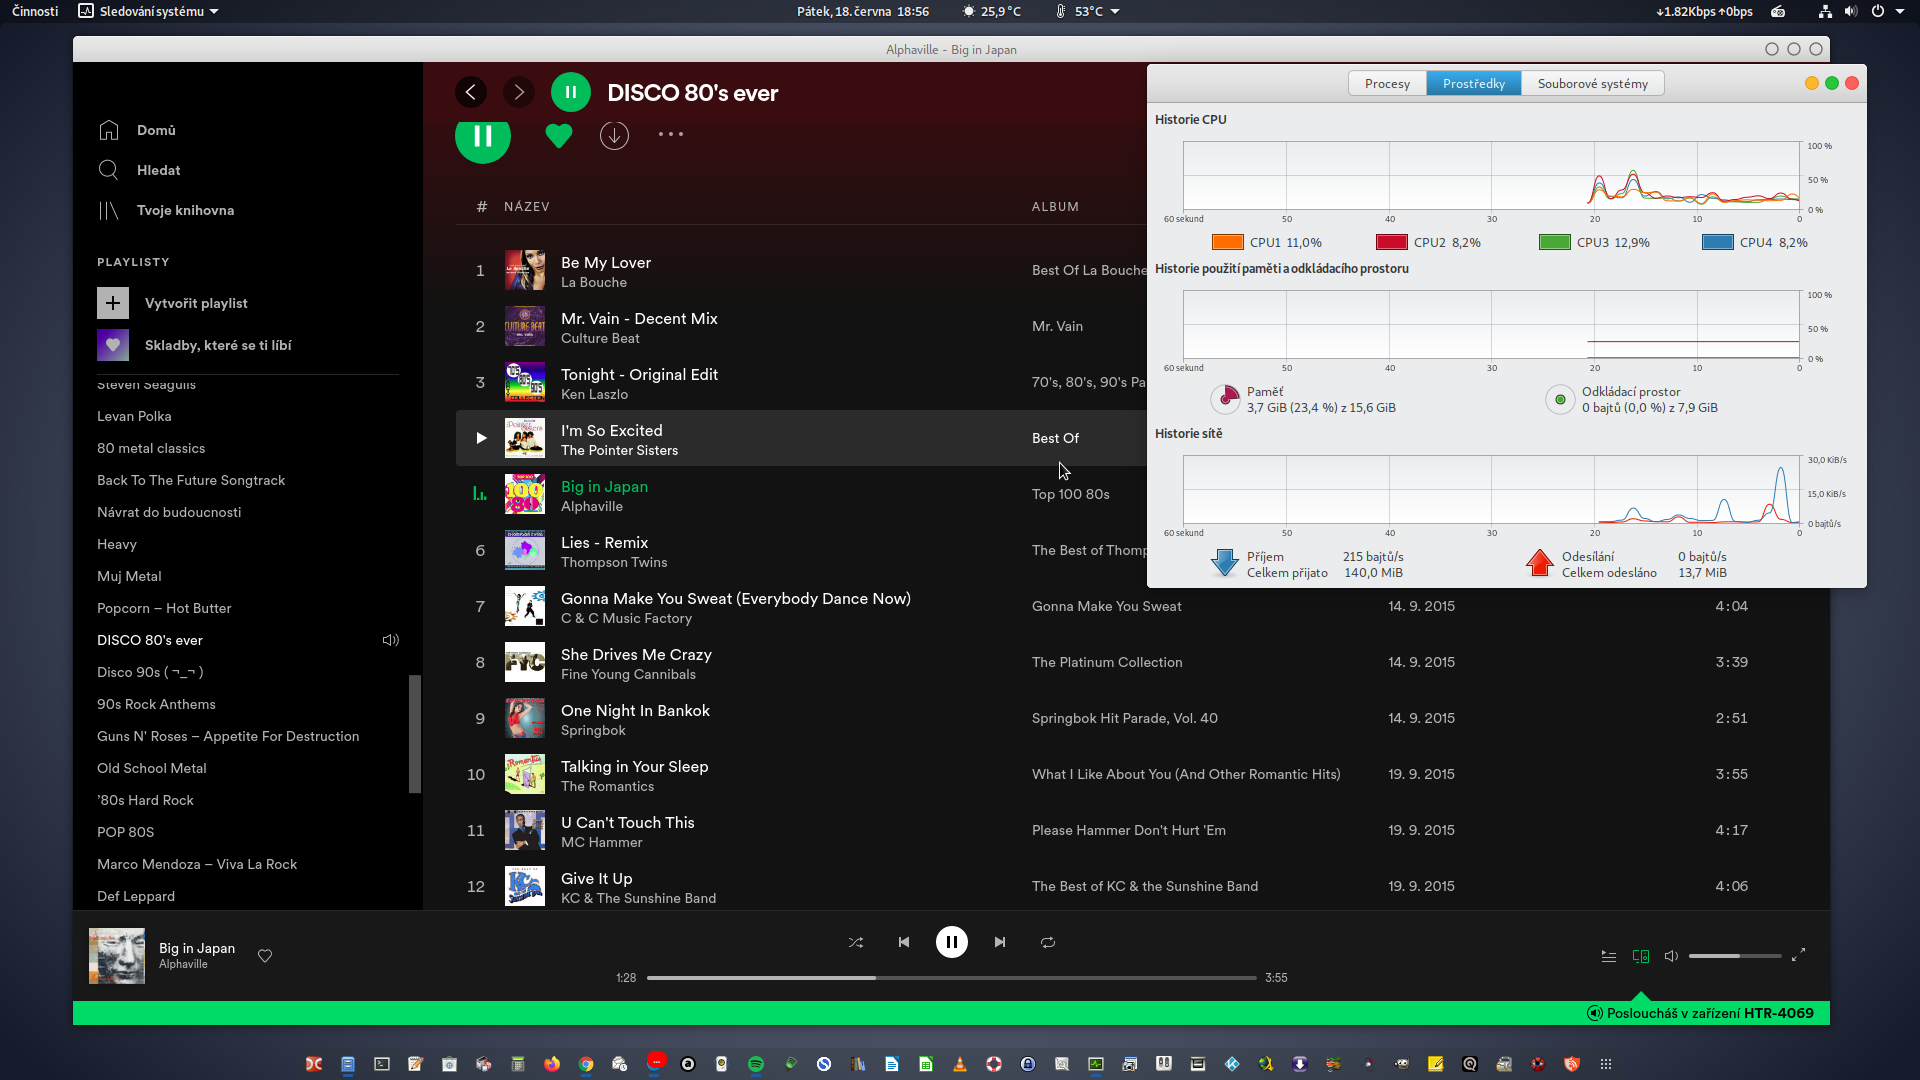Open the Domů home page
This screenshot has height=1080, width=1920.
pyautogui.click(x=136, y=130)
